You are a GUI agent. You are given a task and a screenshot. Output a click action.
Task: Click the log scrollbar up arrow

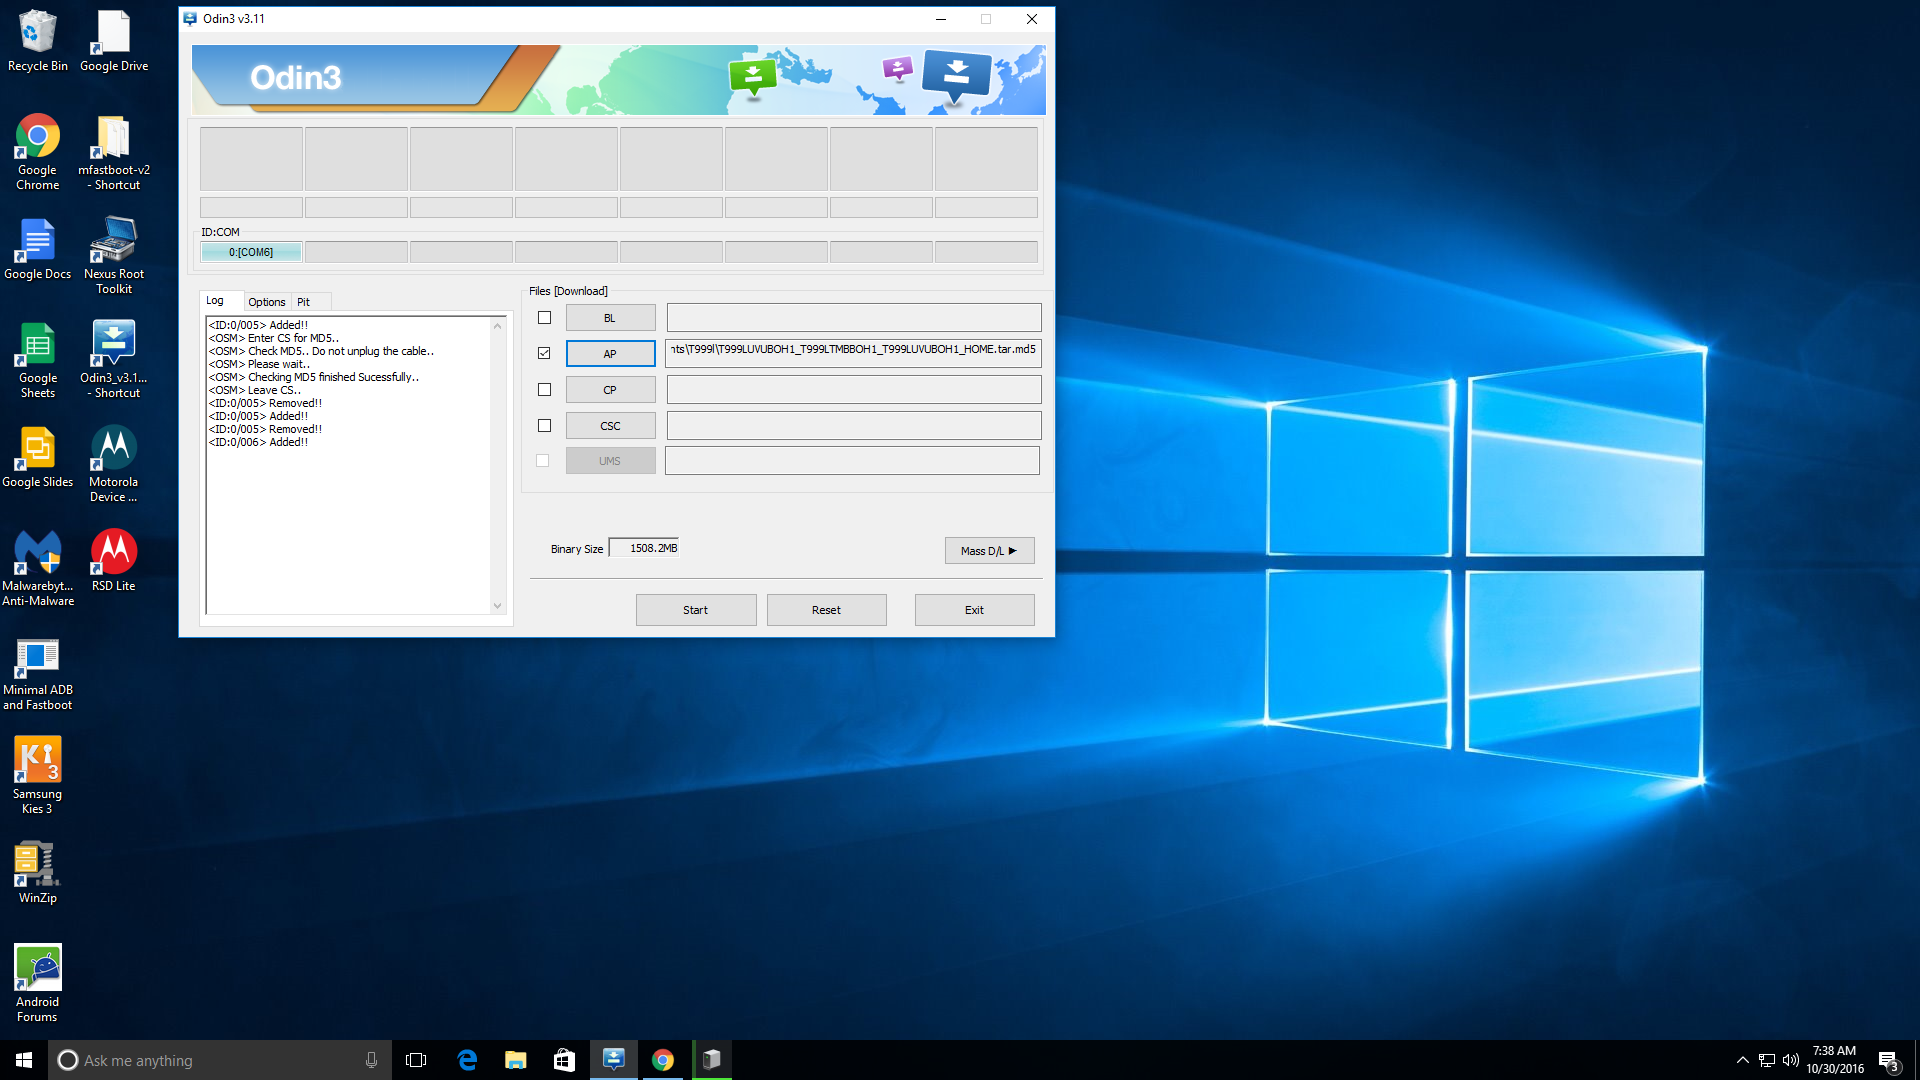point(497,326)
